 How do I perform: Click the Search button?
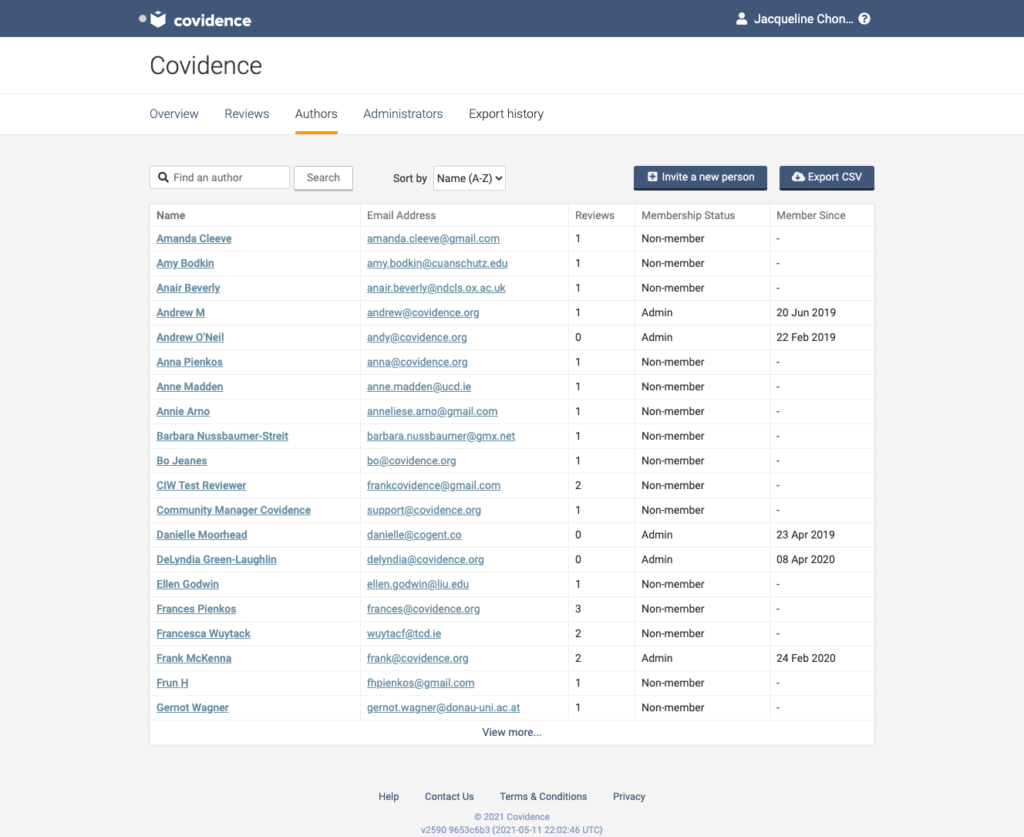323,178
